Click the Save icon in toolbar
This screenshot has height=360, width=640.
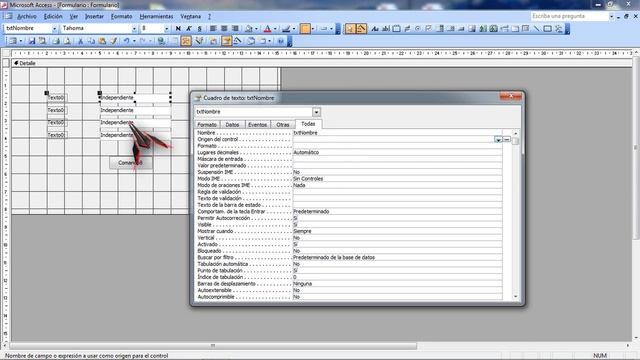(x=32, y=41)
